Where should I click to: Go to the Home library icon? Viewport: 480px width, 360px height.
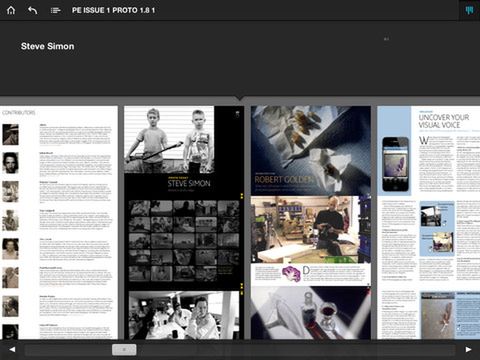coord(11,10)
